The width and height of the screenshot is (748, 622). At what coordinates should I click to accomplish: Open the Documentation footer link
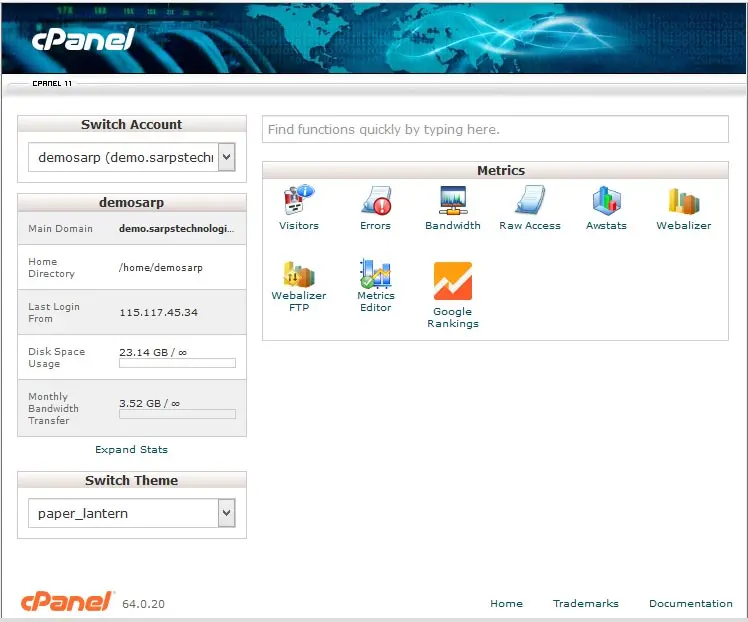click(x=691, y=603)
